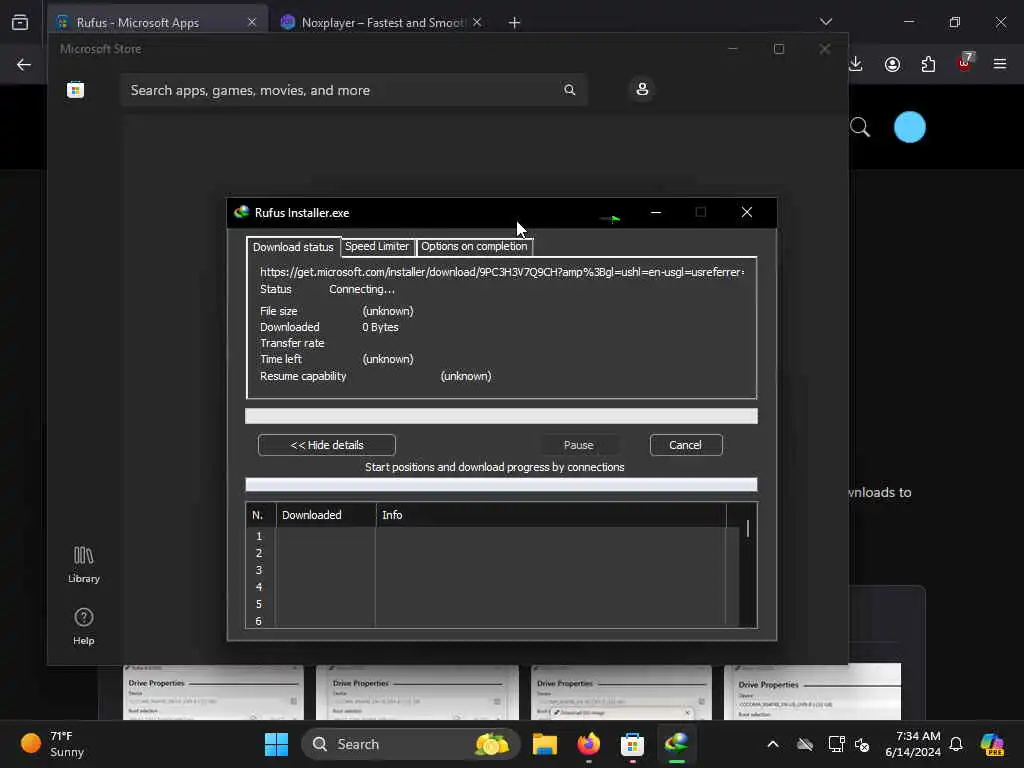
Task: Click the Rufus Installer title bar icon
Action: (x=242, y=212)
